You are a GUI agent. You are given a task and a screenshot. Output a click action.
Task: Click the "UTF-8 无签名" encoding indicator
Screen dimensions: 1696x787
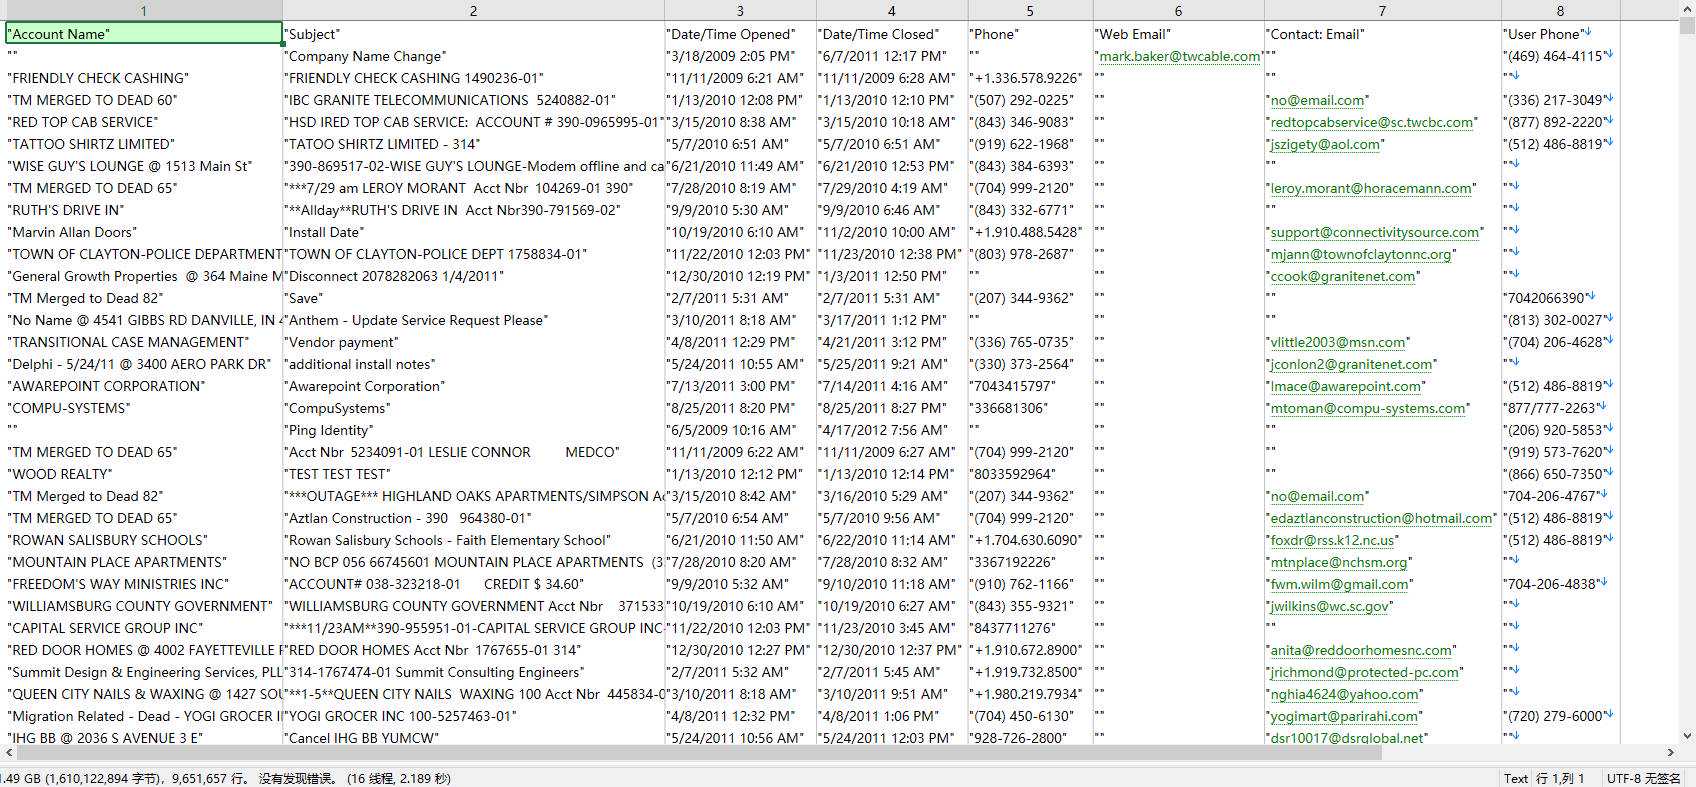point(1645,778)
